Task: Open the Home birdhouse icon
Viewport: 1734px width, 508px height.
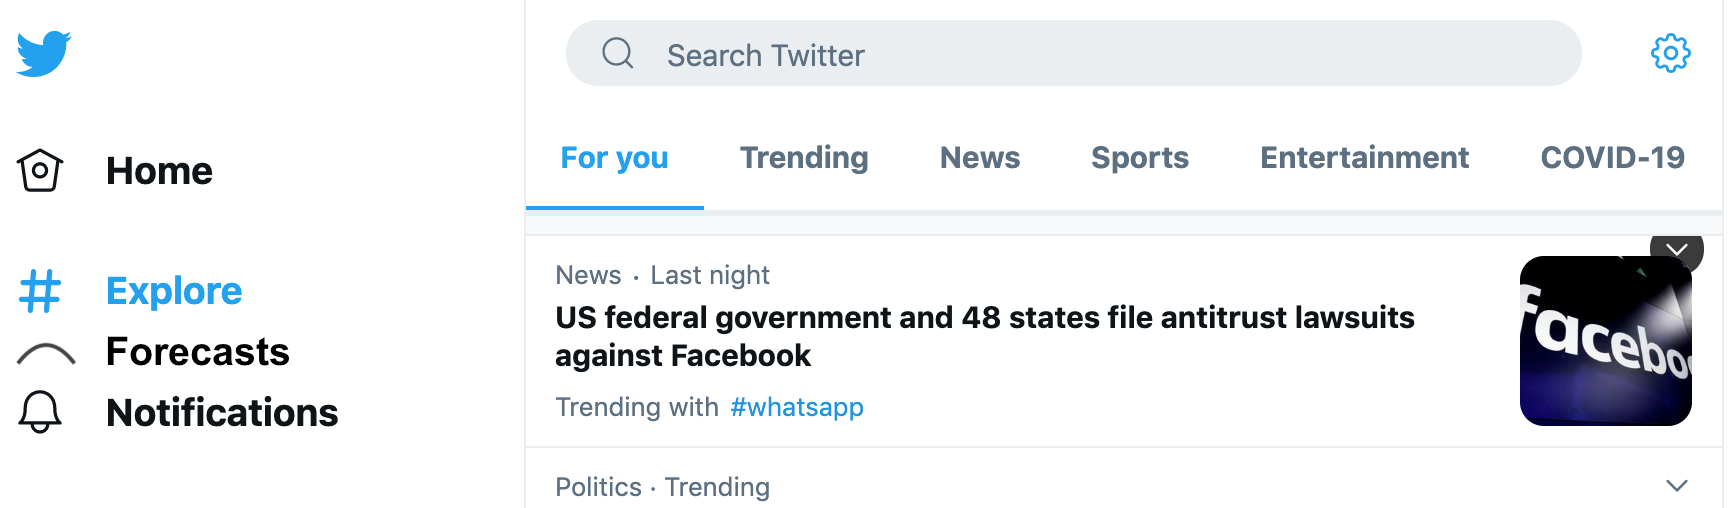Action: coord(40,170)
